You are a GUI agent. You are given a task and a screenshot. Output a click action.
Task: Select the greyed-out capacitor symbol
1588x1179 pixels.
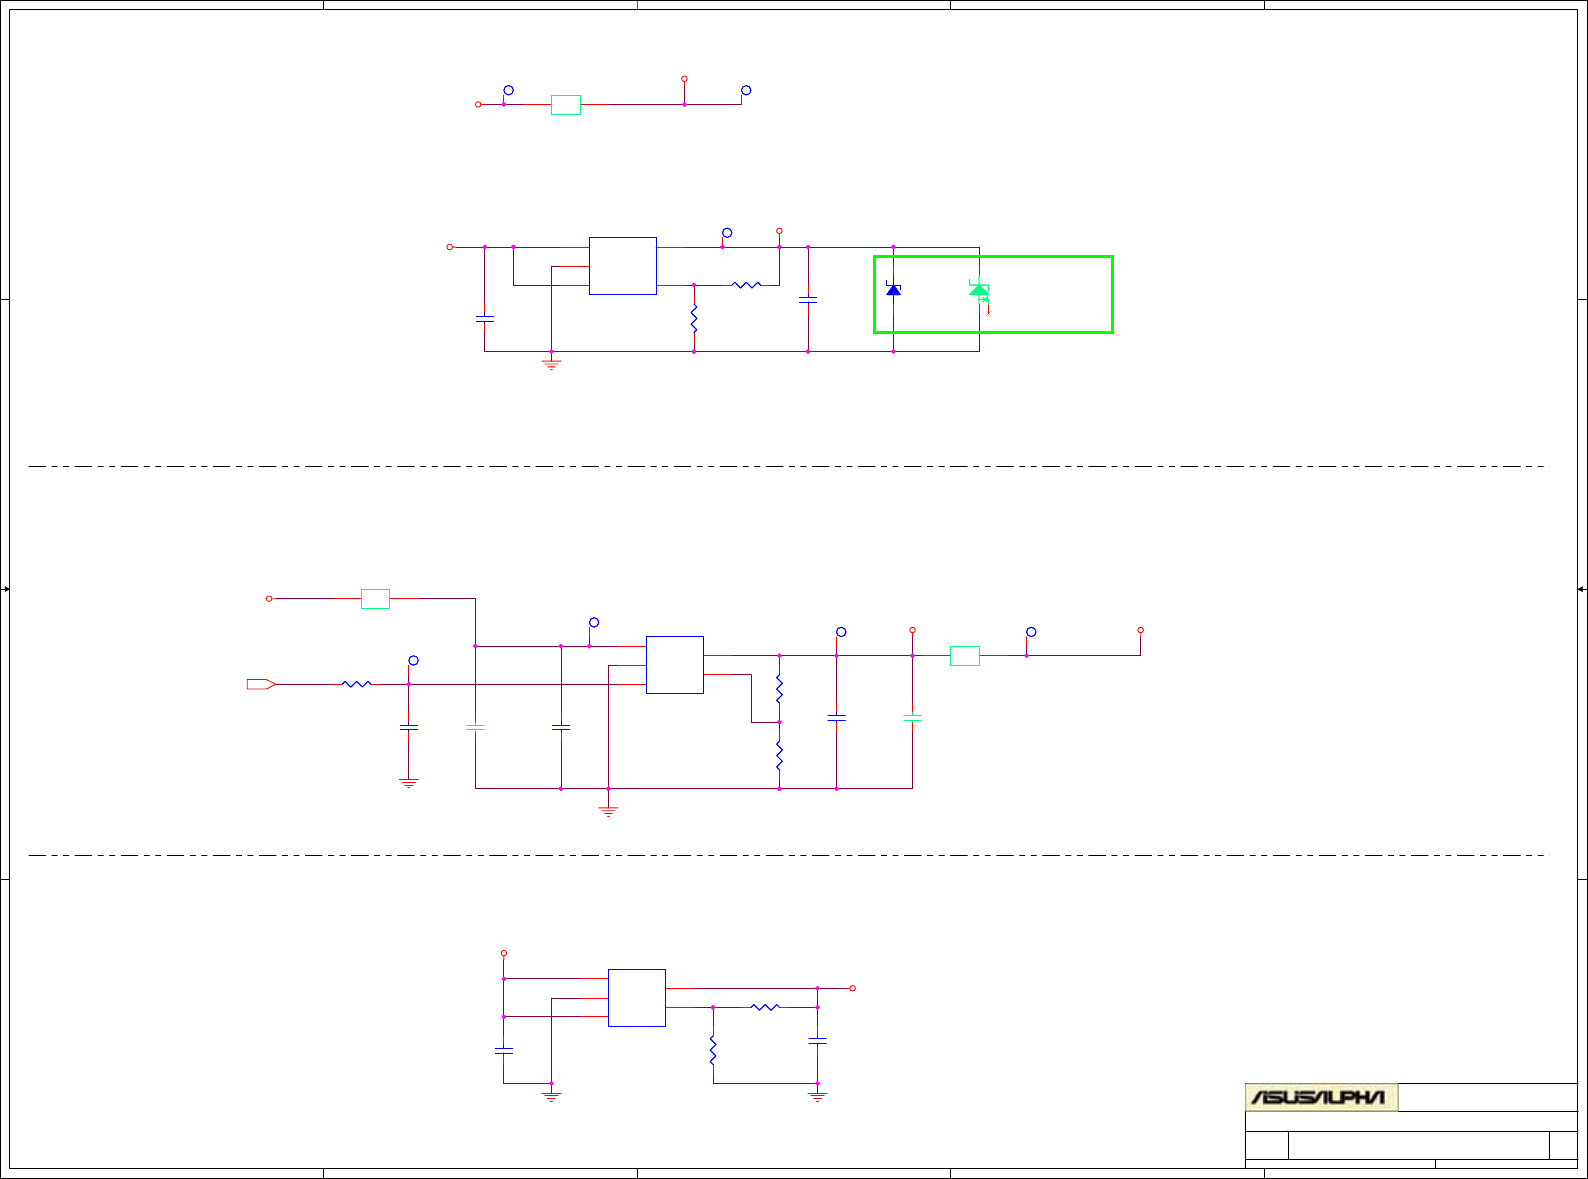[475, 728]
